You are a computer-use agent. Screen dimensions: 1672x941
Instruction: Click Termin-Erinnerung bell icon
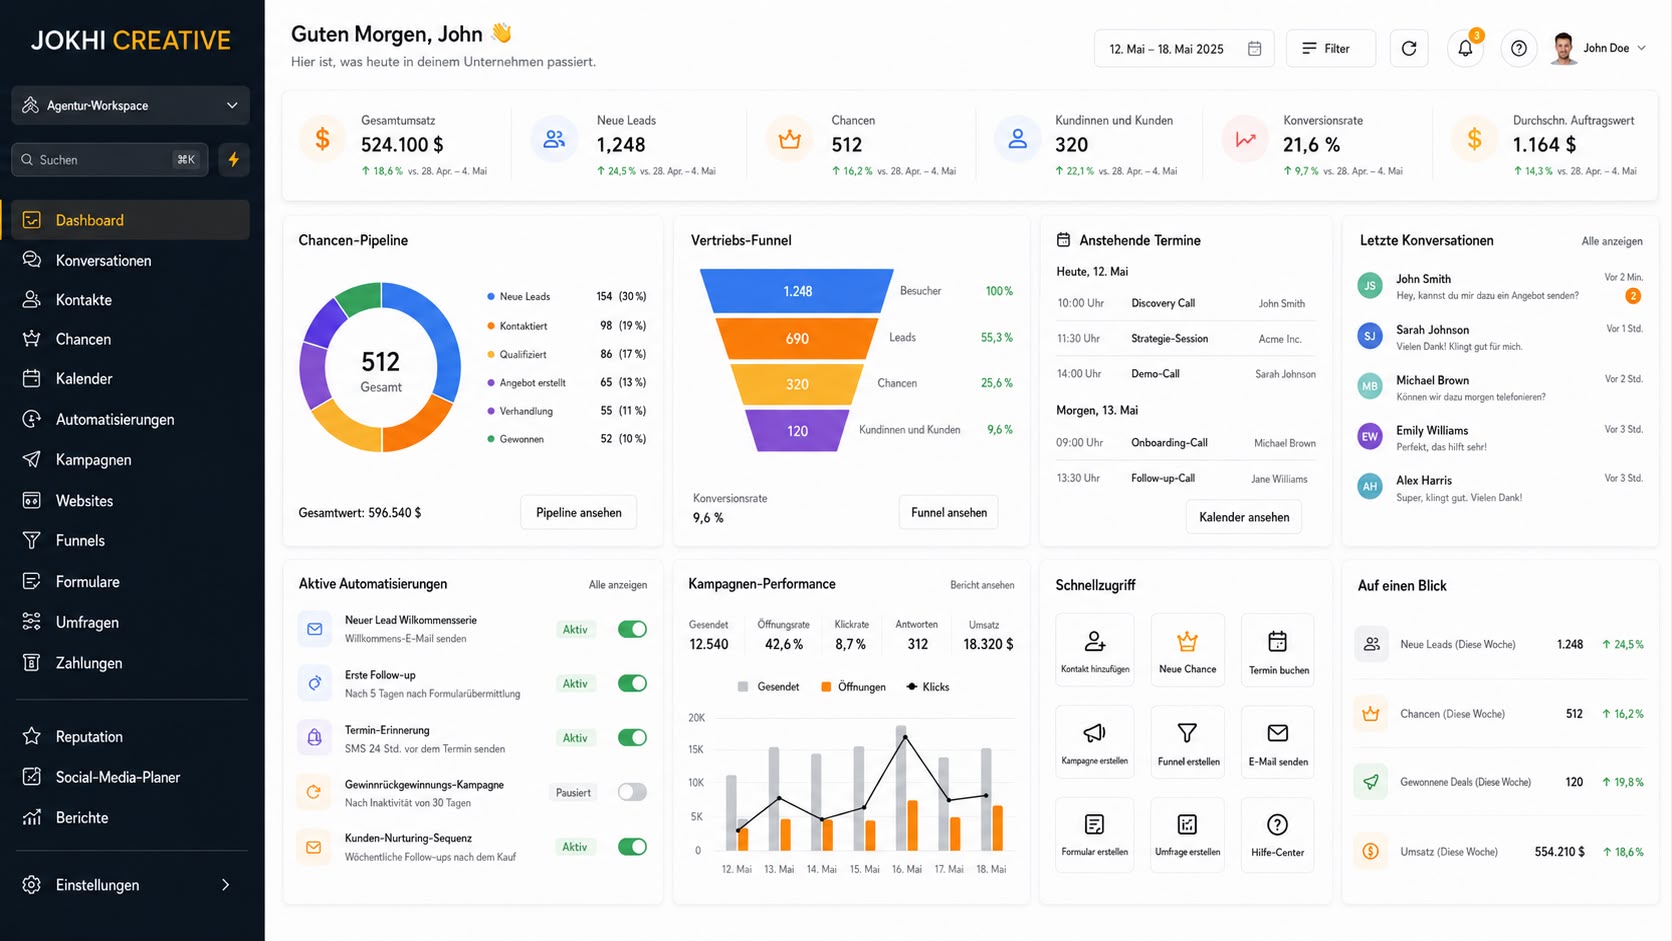314,737
